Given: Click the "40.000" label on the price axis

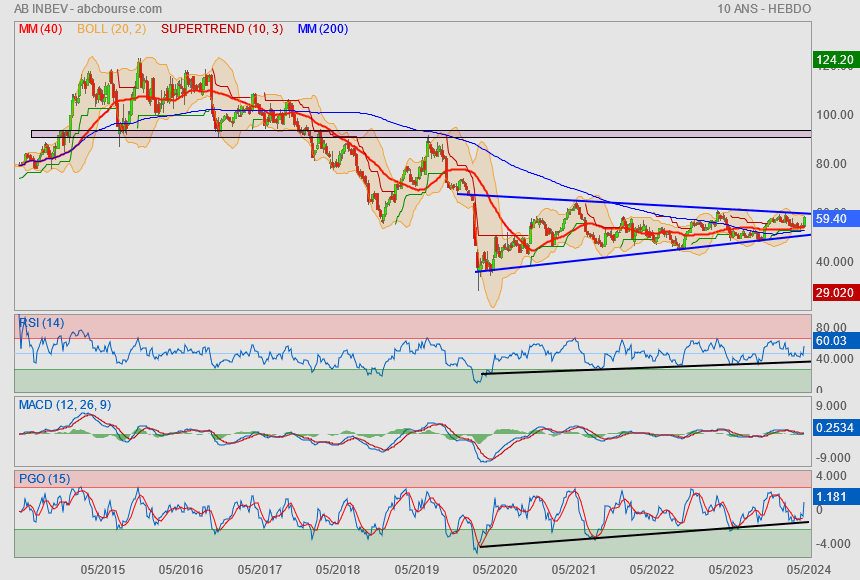Looking at the screenshot, I should pos(835,262).
